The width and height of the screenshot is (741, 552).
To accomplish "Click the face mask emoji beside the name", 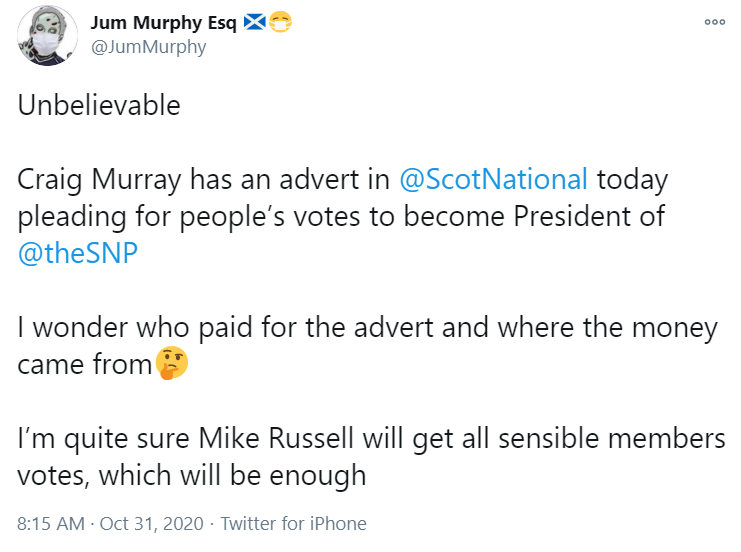I will pyautogui.click(x=280, y=22).
